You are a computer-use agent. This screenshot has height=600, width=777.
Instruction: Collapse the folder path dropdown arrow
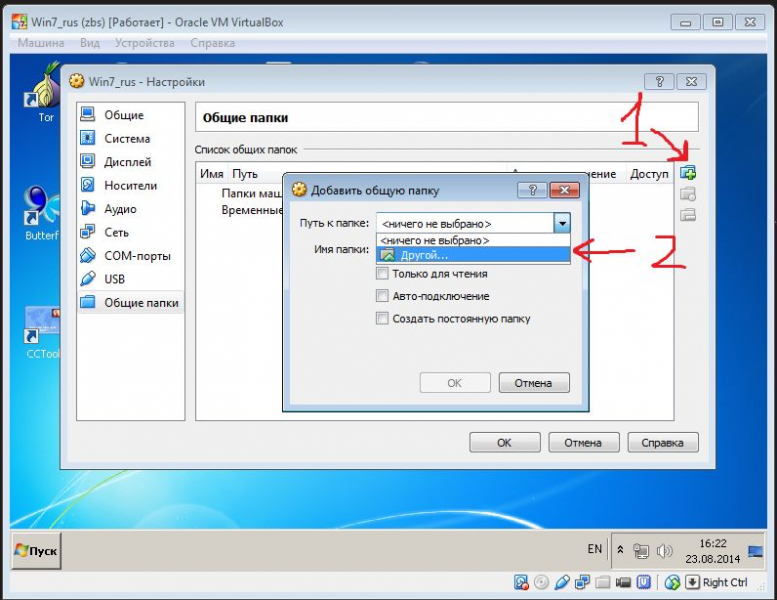click(x=562, y=224)
